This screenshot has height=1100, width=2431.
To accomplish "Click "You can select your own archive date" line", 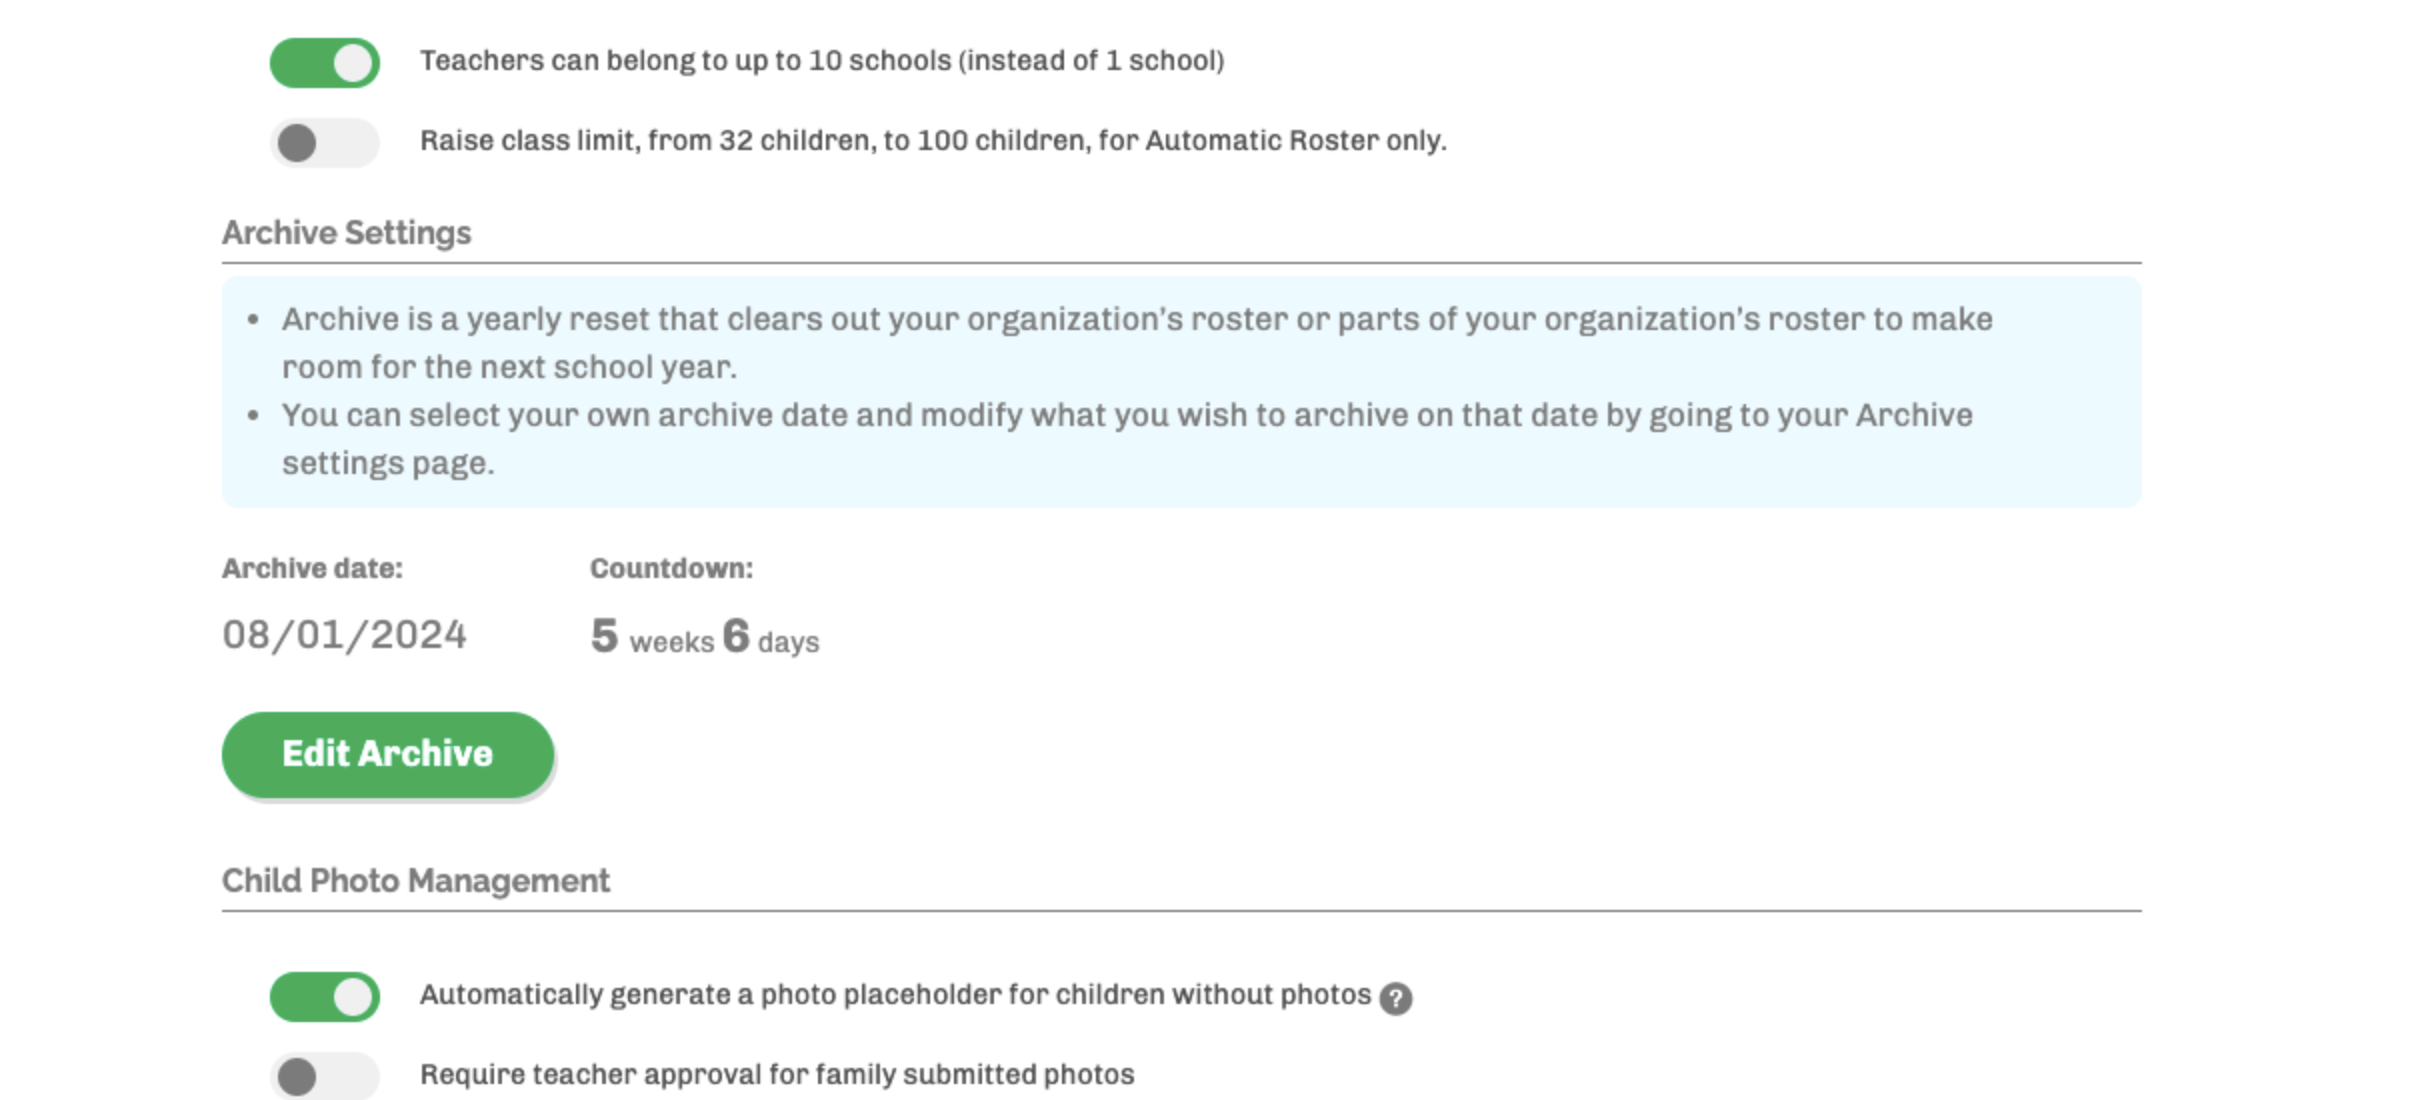I will coord(1126,416).
